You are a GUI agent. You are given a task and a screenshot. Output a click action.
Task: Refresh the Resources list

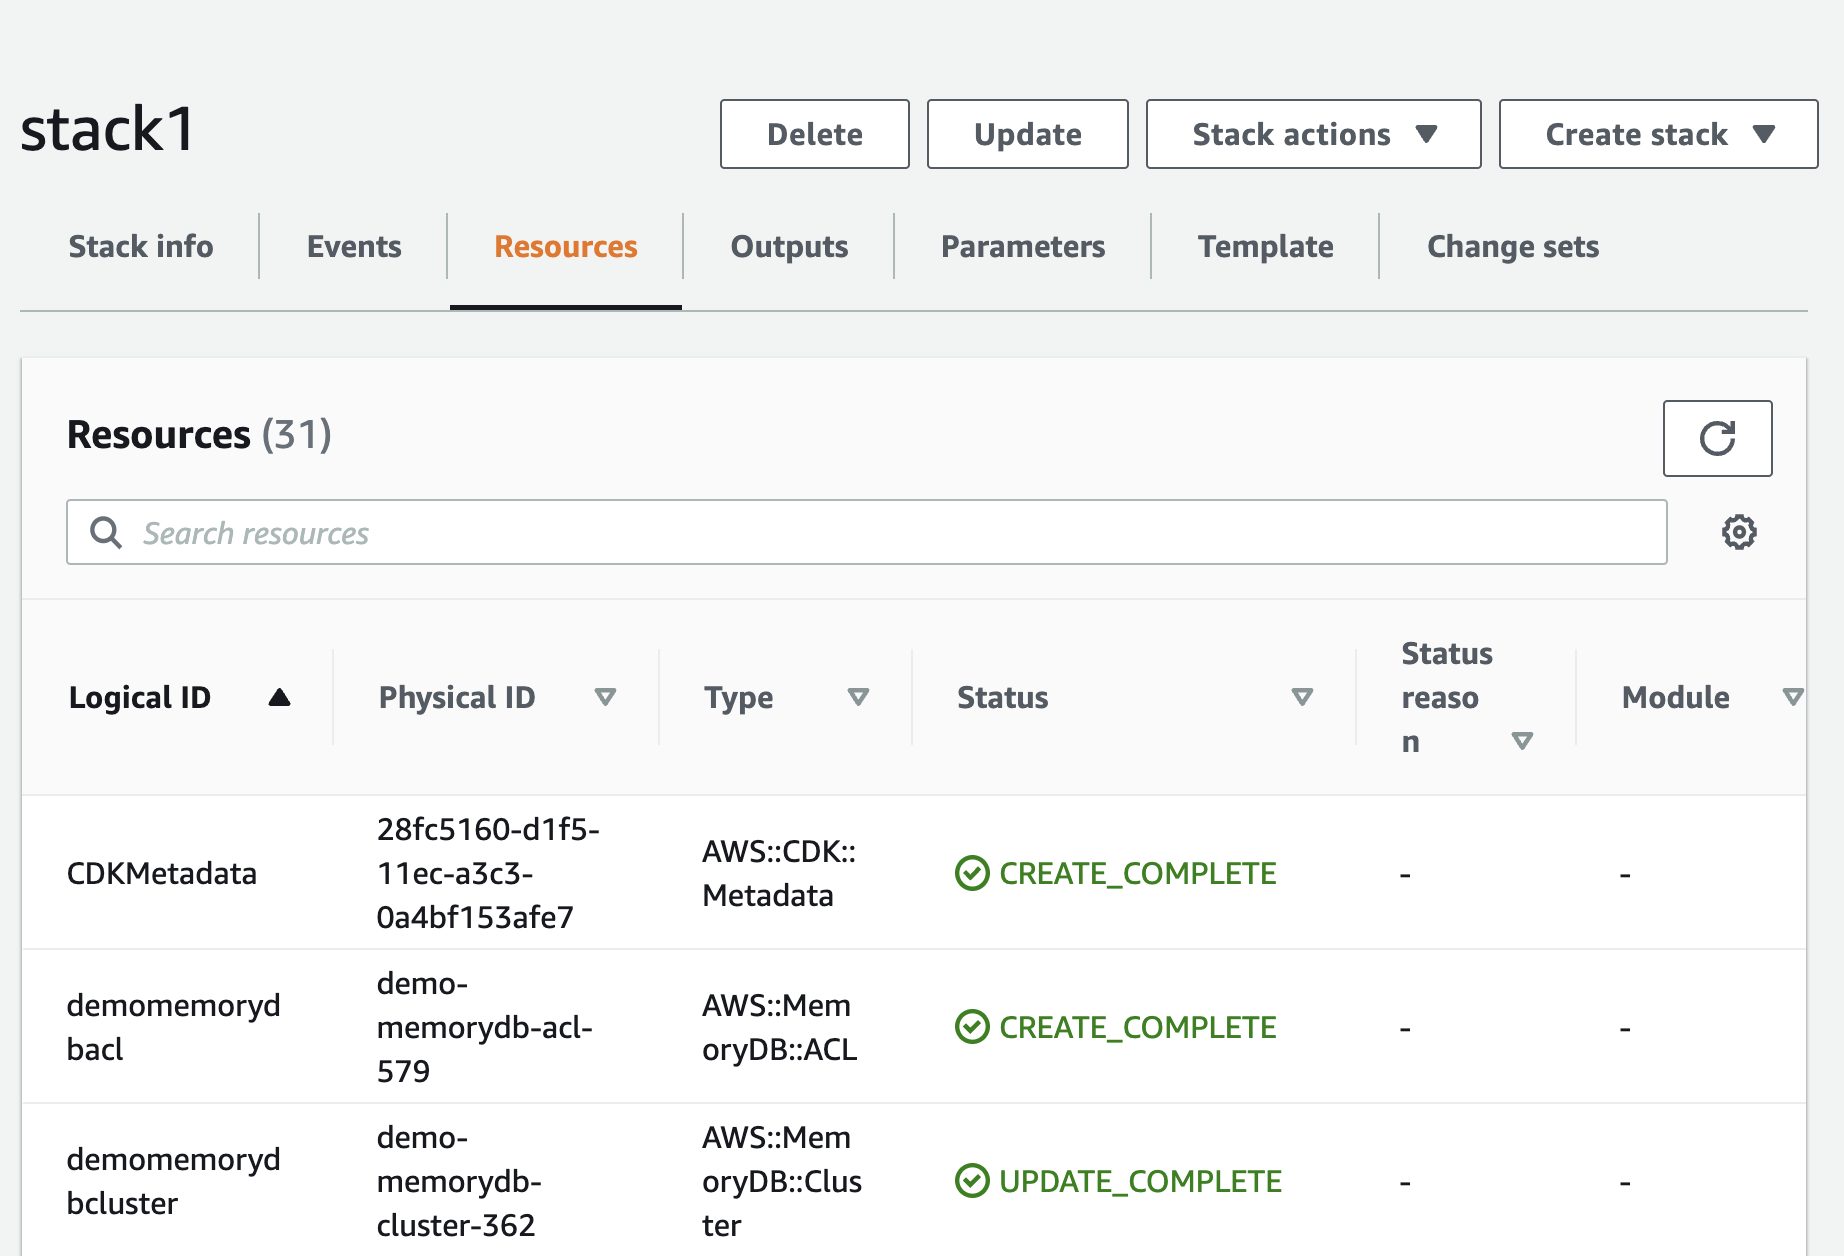[x=1717, y=438]
